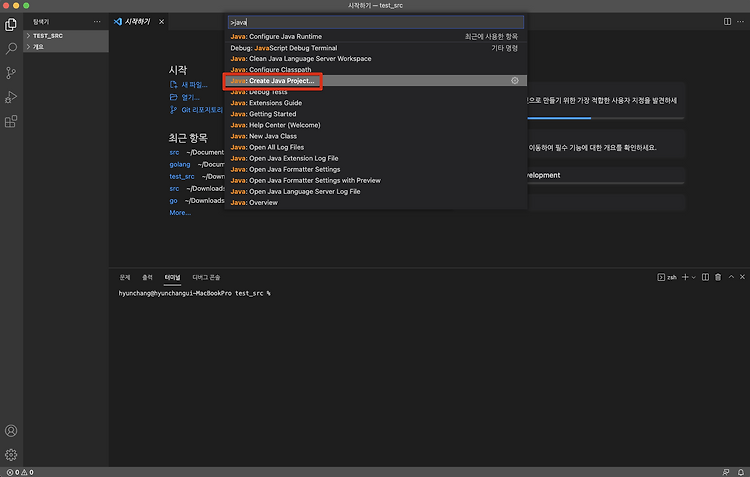
Task: Open the Search view in activity bar
Action: pos(11,48)
